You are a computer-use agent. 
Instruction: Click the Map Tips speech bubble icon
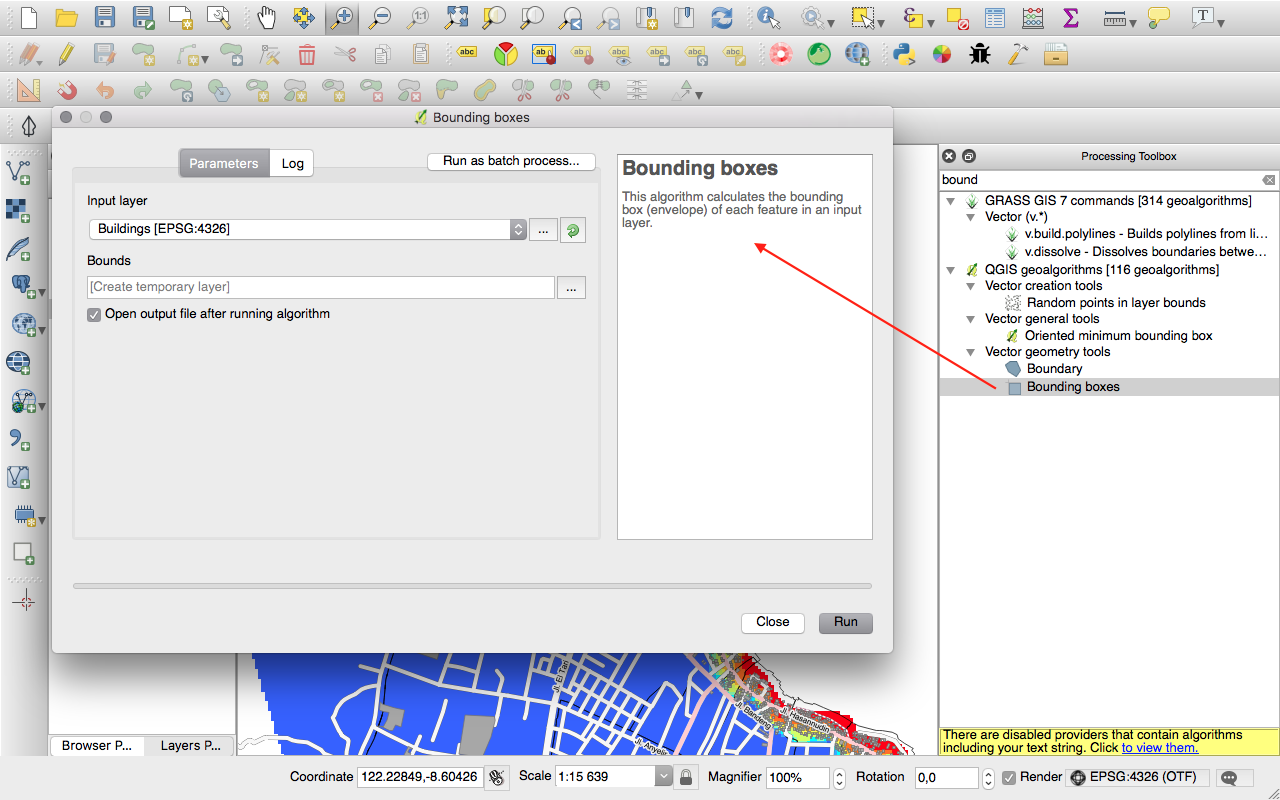[x=1158, y=17]
